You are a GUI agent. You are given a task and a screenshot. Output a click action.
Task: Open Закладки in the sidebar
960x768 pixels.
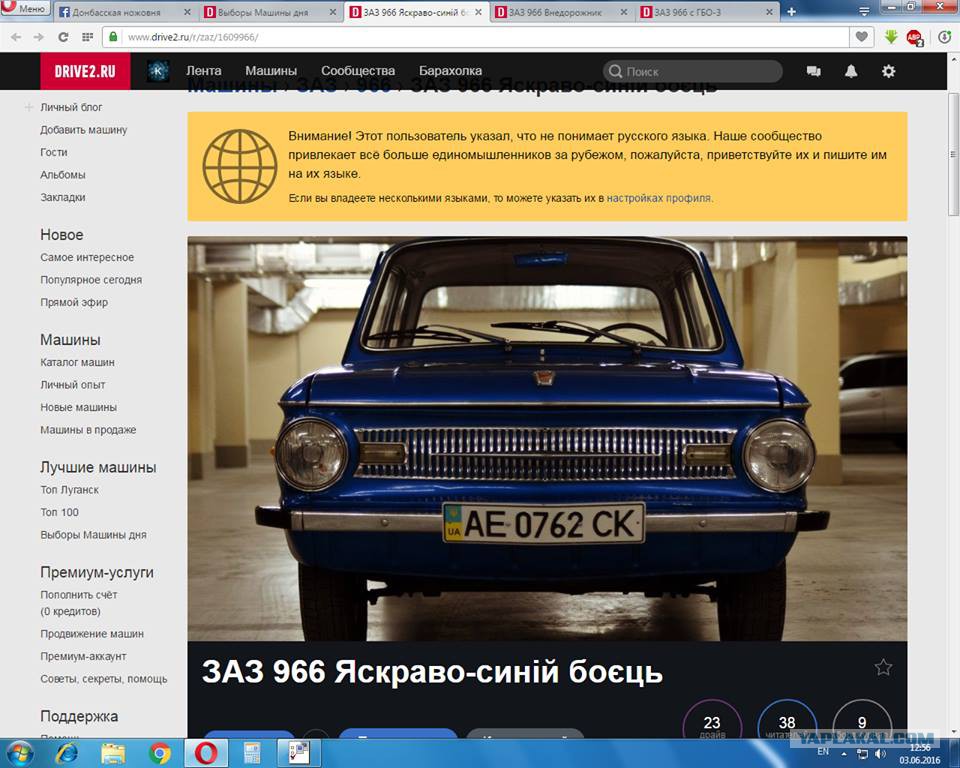click(62, 197)
